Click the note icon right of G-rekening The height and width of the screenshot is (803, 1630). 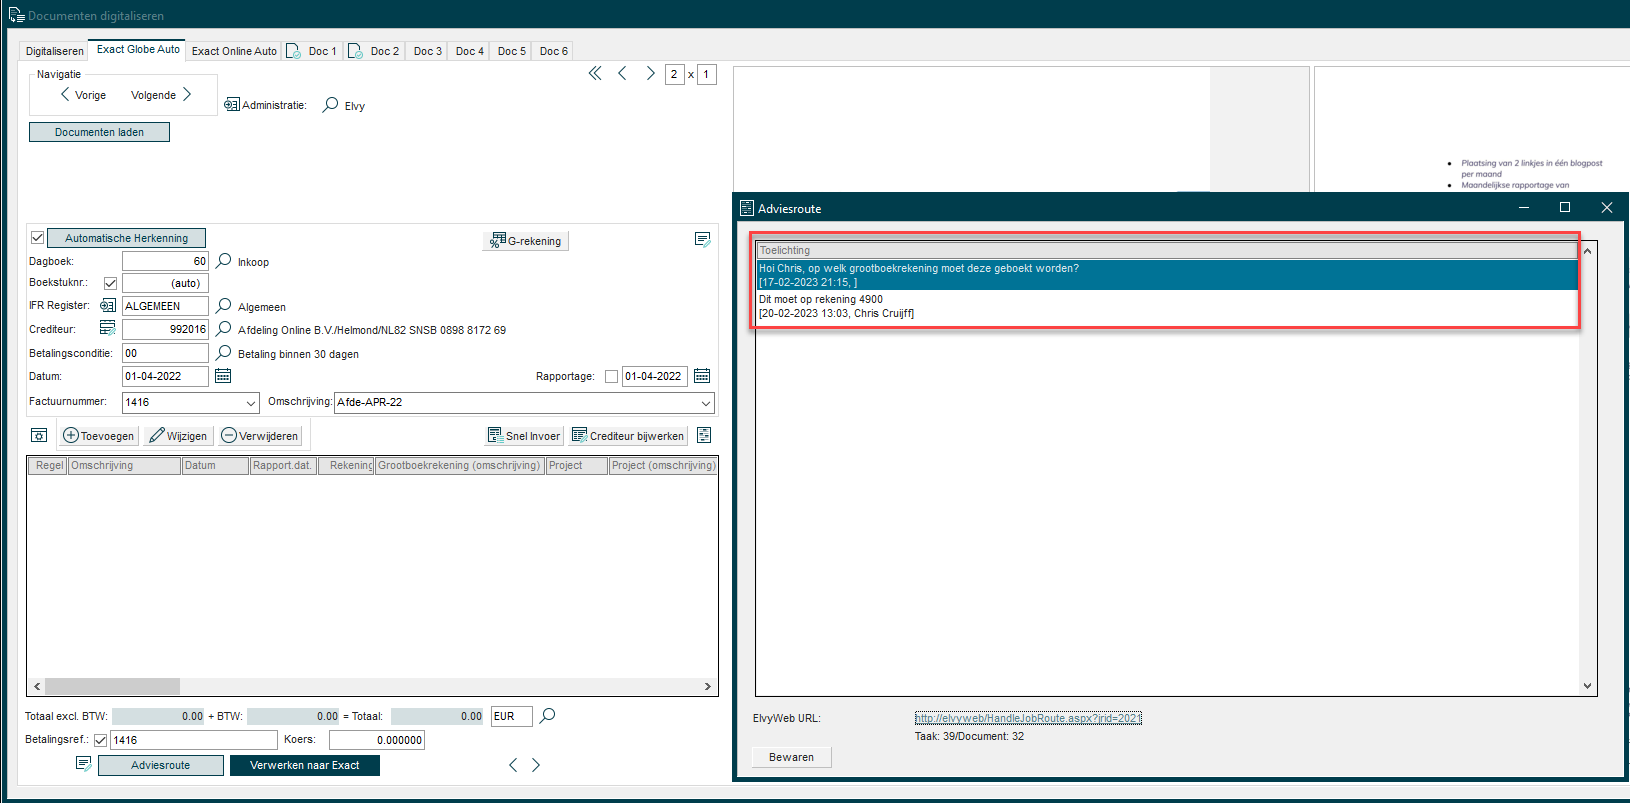(703, 240)
